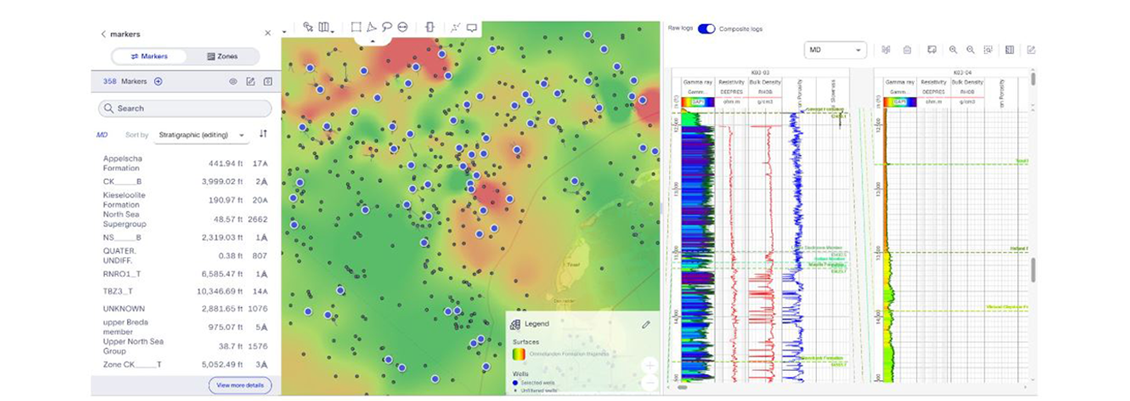This screenshot has width=1130, height=401.
Task: Toggle markers visibility with the eye icon
Action: click(233, 81)
